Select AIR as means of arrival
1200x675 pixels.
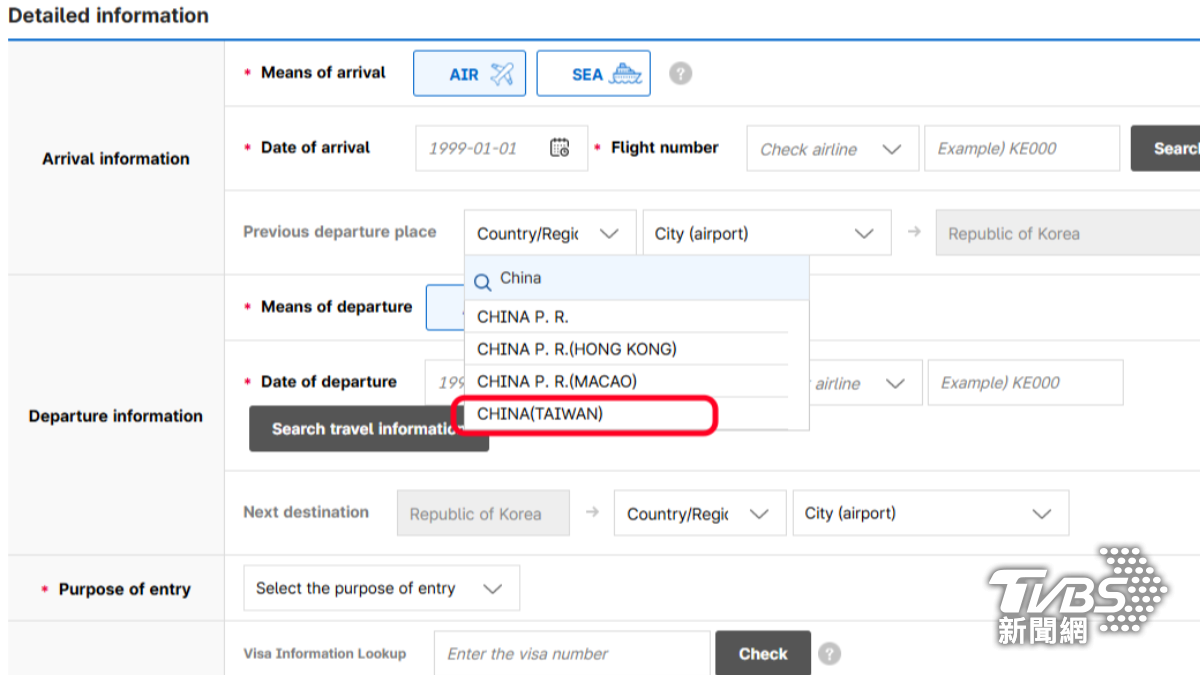[469, 74]
